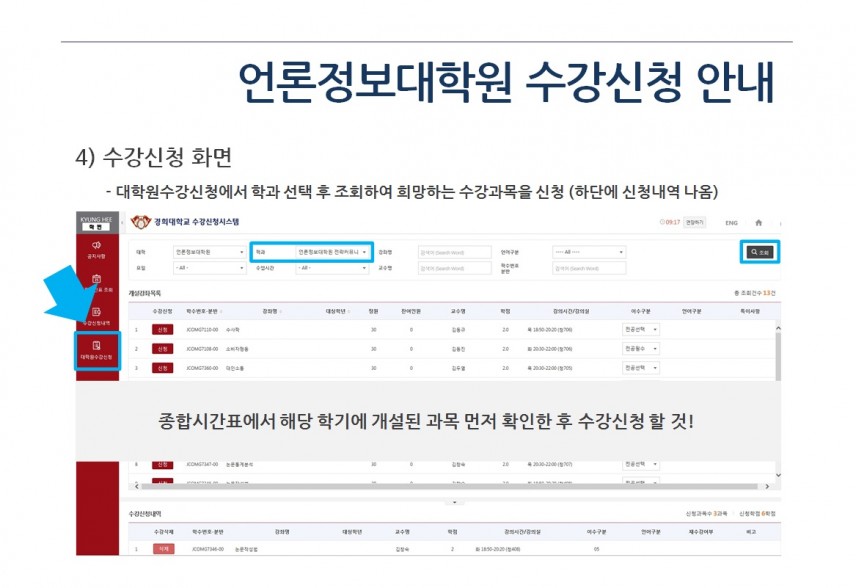The width and height of the screenshot is (856, 588).
Task: Select the 대학원수강신청 sidebar icon
Action: (97, 350)
